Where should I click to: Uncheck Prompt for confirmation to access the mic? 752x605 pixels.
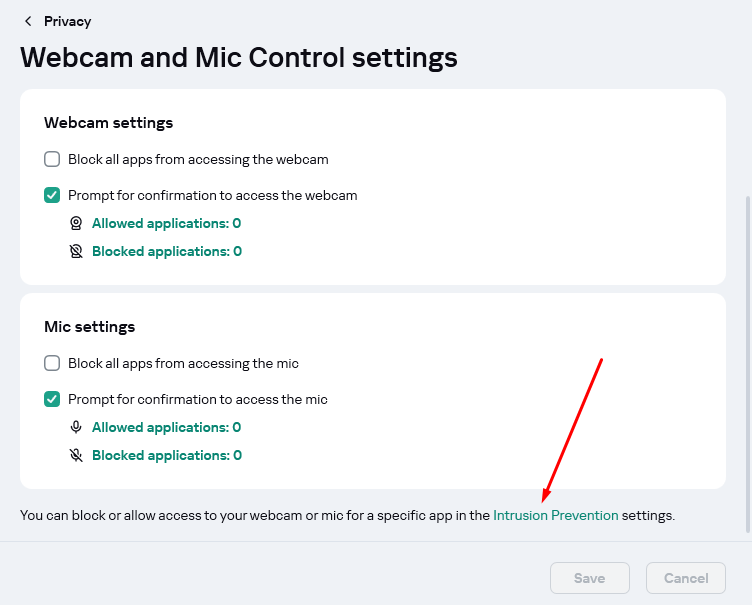pyautogui.click(x=52, y=399)
